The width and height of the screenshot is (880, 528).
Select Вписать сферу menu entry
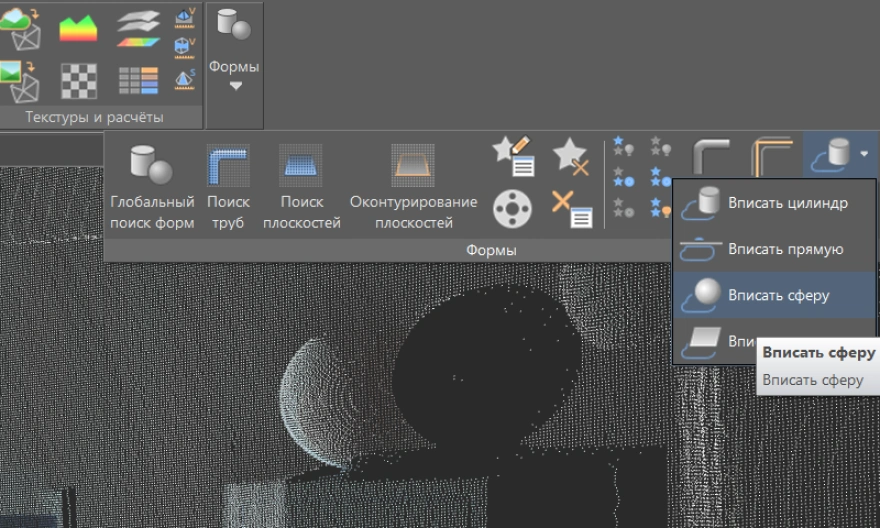(762, 295)
